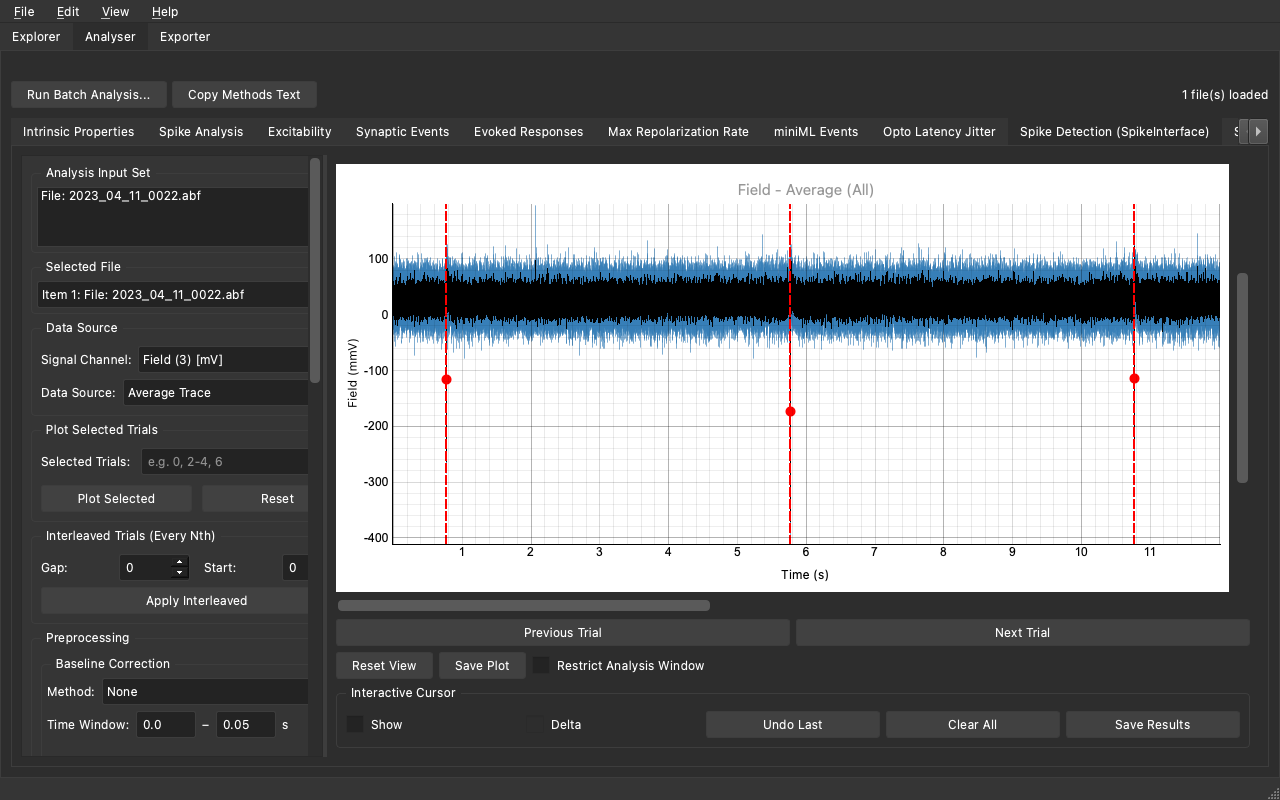1280x800 pixels.
Task: Click Run Batch Analysis button
Action: pos(89,95)
